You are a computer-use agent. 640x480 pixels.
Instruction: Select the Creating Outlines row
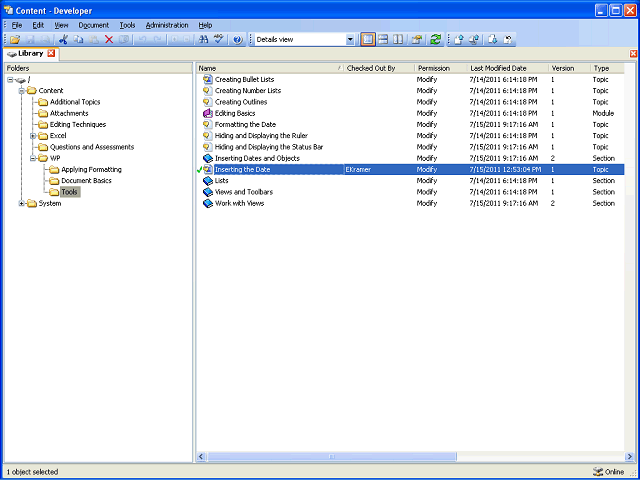(x=410, y=102)
